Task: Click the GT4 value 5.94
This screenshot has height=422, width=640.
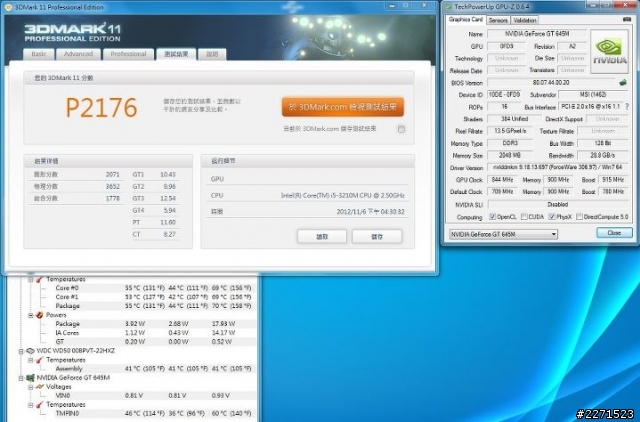Action: click(x=169, y=211)
